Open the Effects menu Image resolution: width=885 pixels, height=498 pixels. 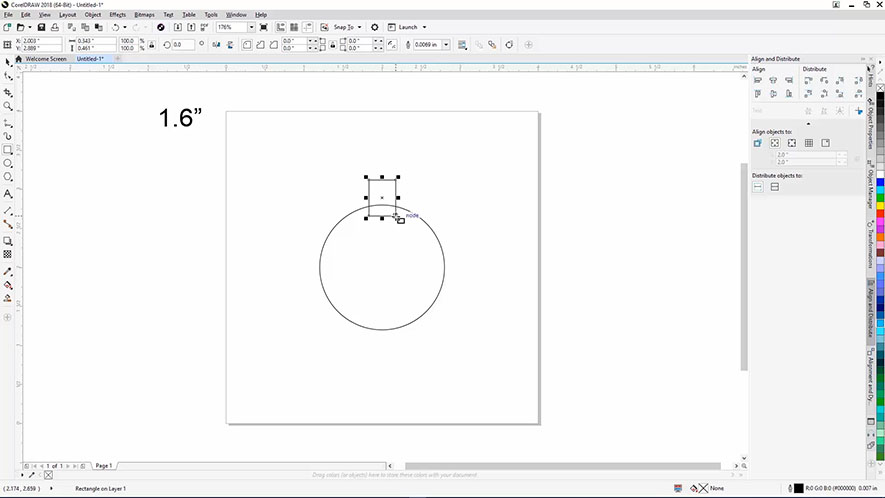coord(117,15)
